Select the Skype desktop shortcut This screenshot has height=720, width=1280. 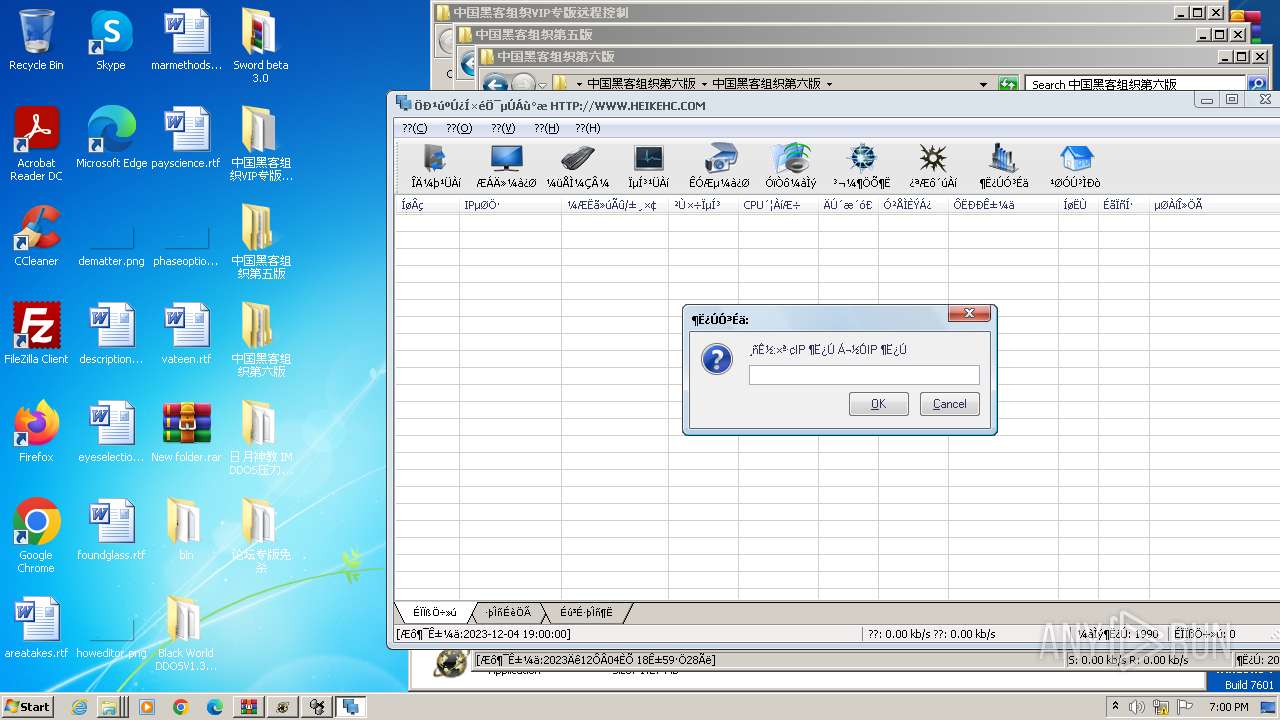[110, 40]
